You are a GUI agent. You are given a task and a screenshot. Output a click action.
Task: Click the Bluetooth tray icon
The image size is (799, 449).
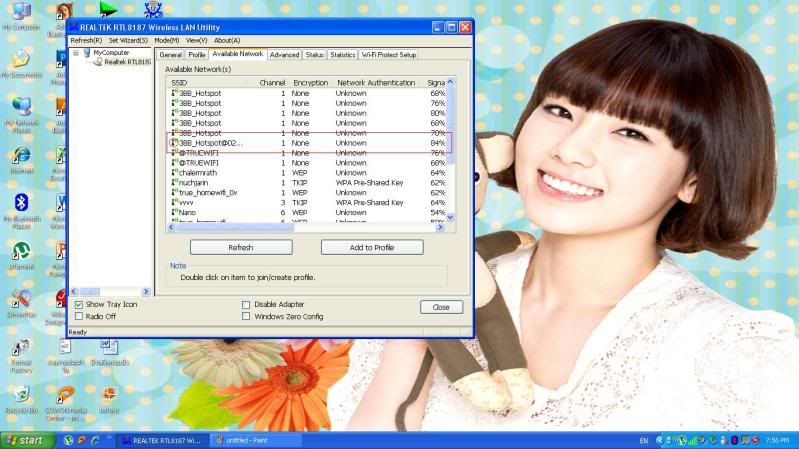coord(734,440)
